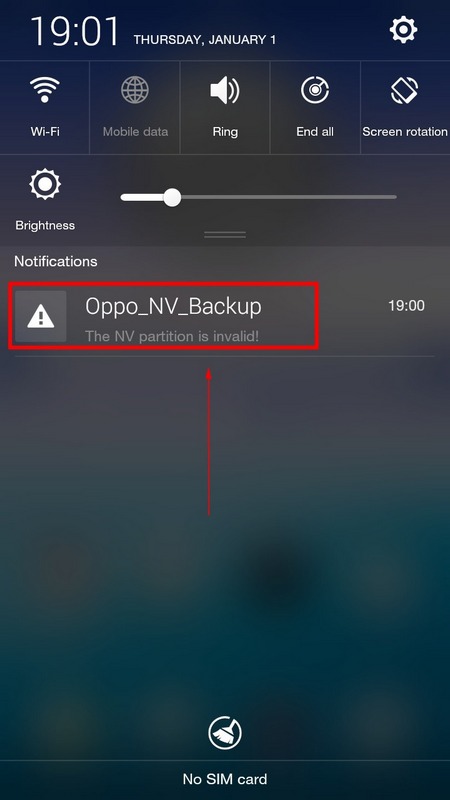Click the Notifications header label
Image resolution: width=450 pixels, height=800 pixels.
[56, 261]
